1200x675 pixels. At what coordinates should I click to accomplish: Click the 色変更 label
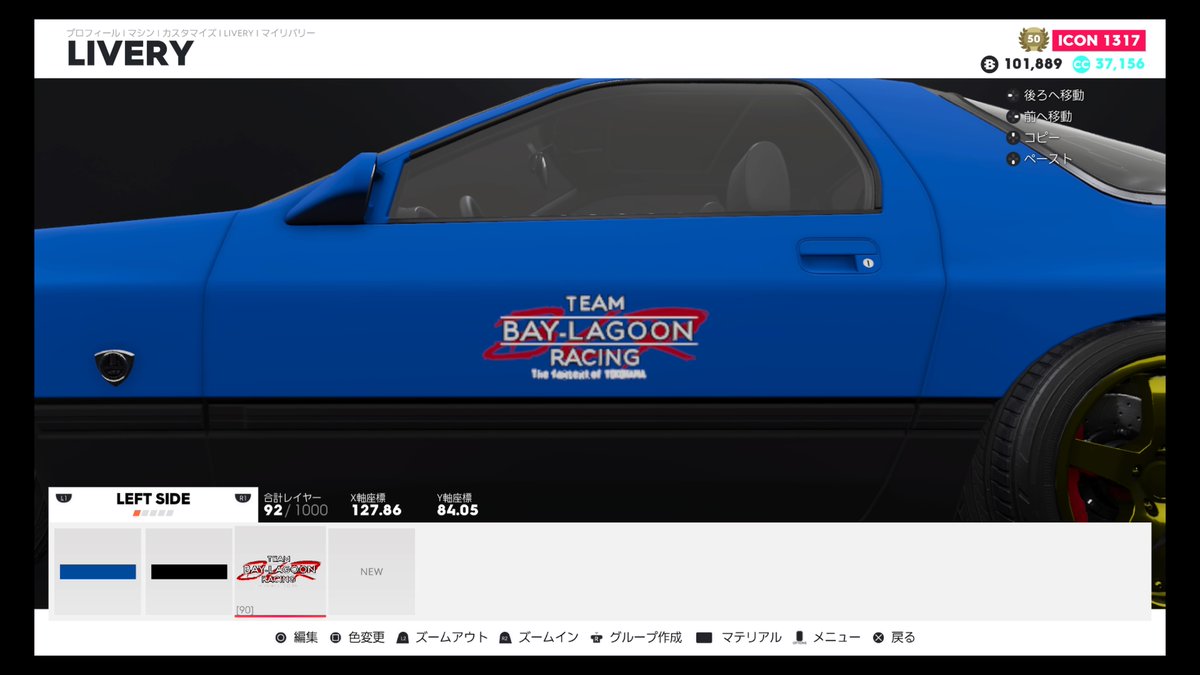(x=366, y=637)
